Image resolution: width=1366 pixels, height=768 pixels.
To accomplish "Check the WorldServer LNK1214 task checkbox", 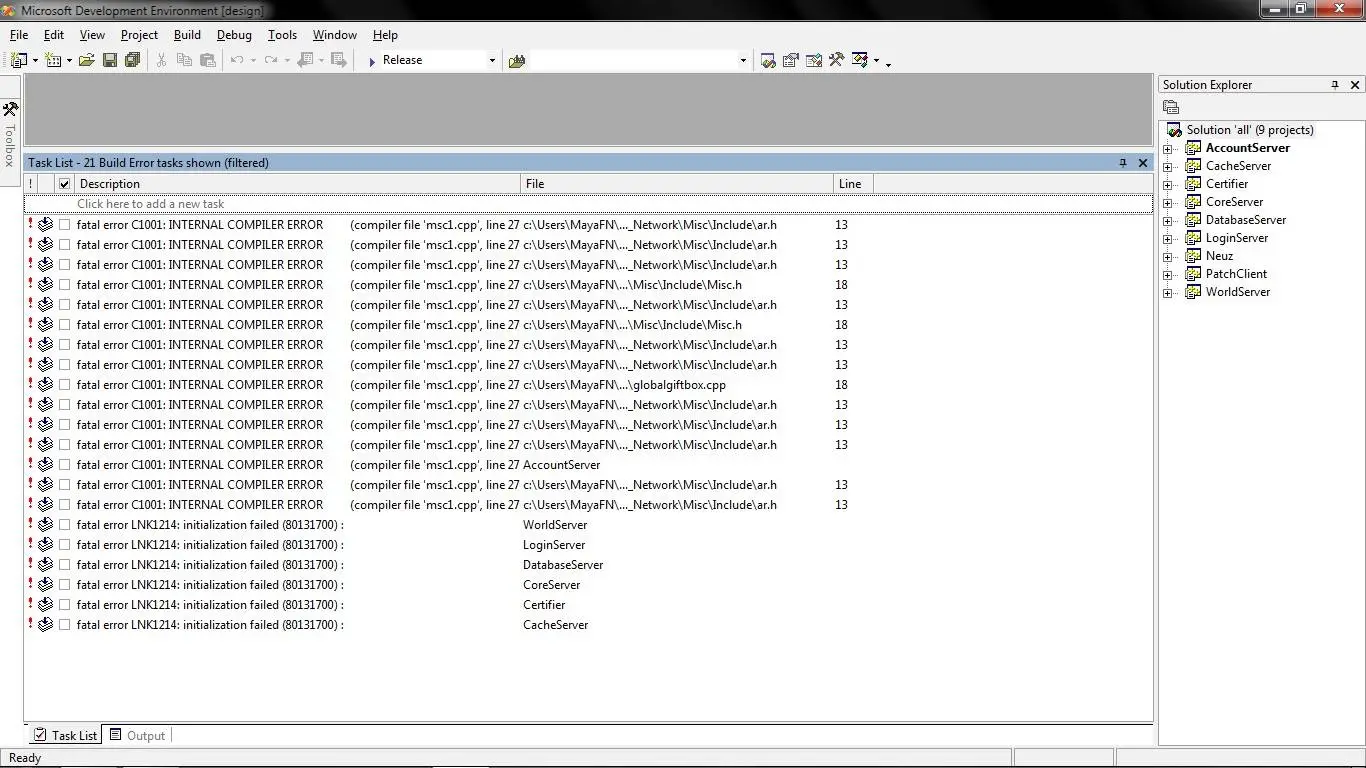I will pos(65,525).
